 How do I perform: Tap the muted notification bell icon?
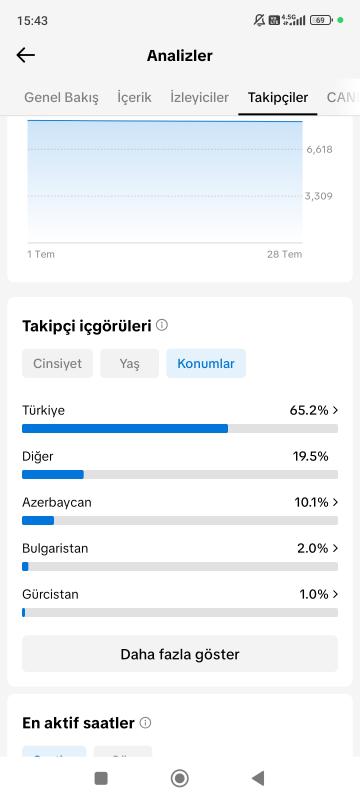coord(260,20)
